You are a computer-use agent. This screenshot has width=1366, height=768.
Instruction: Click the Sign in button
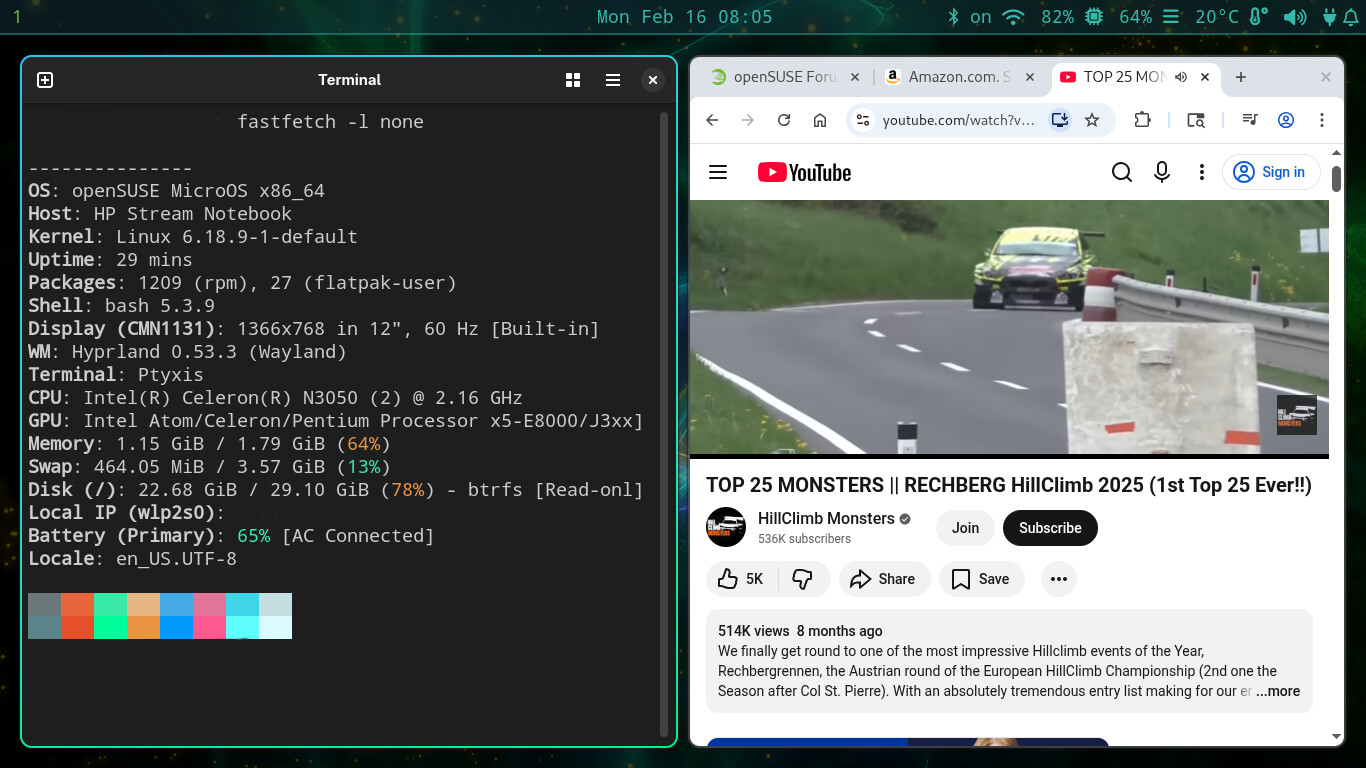(x=1271, y=172)
